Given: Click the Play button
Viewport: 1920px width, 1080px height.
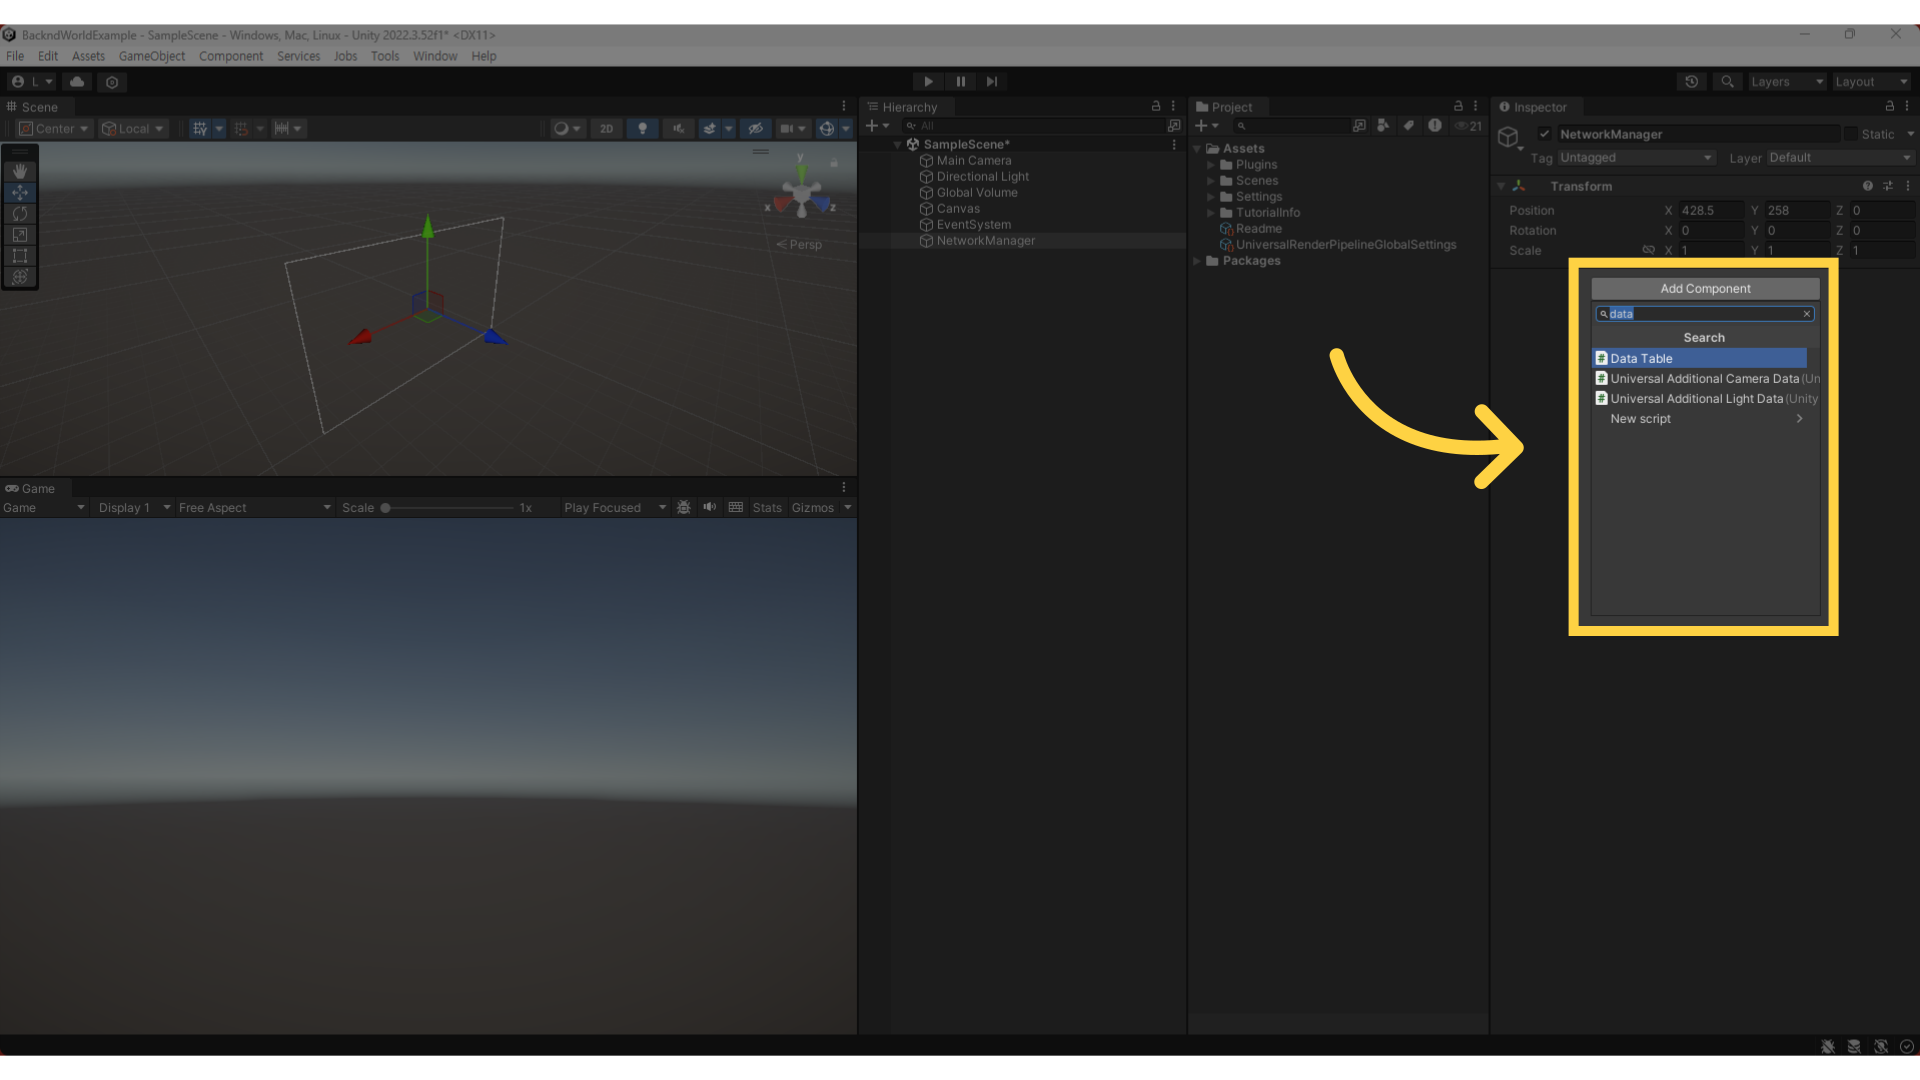Looking at the screenshot, I should (x=928, y=82).
